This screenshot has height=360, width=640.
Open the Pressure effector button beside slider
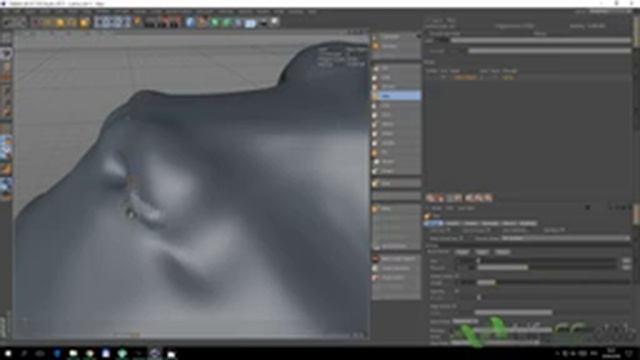627,268
